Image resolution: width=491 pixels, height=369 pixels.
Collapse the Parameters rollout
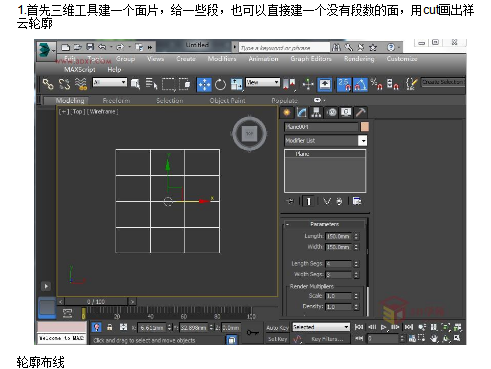[325, 224]
